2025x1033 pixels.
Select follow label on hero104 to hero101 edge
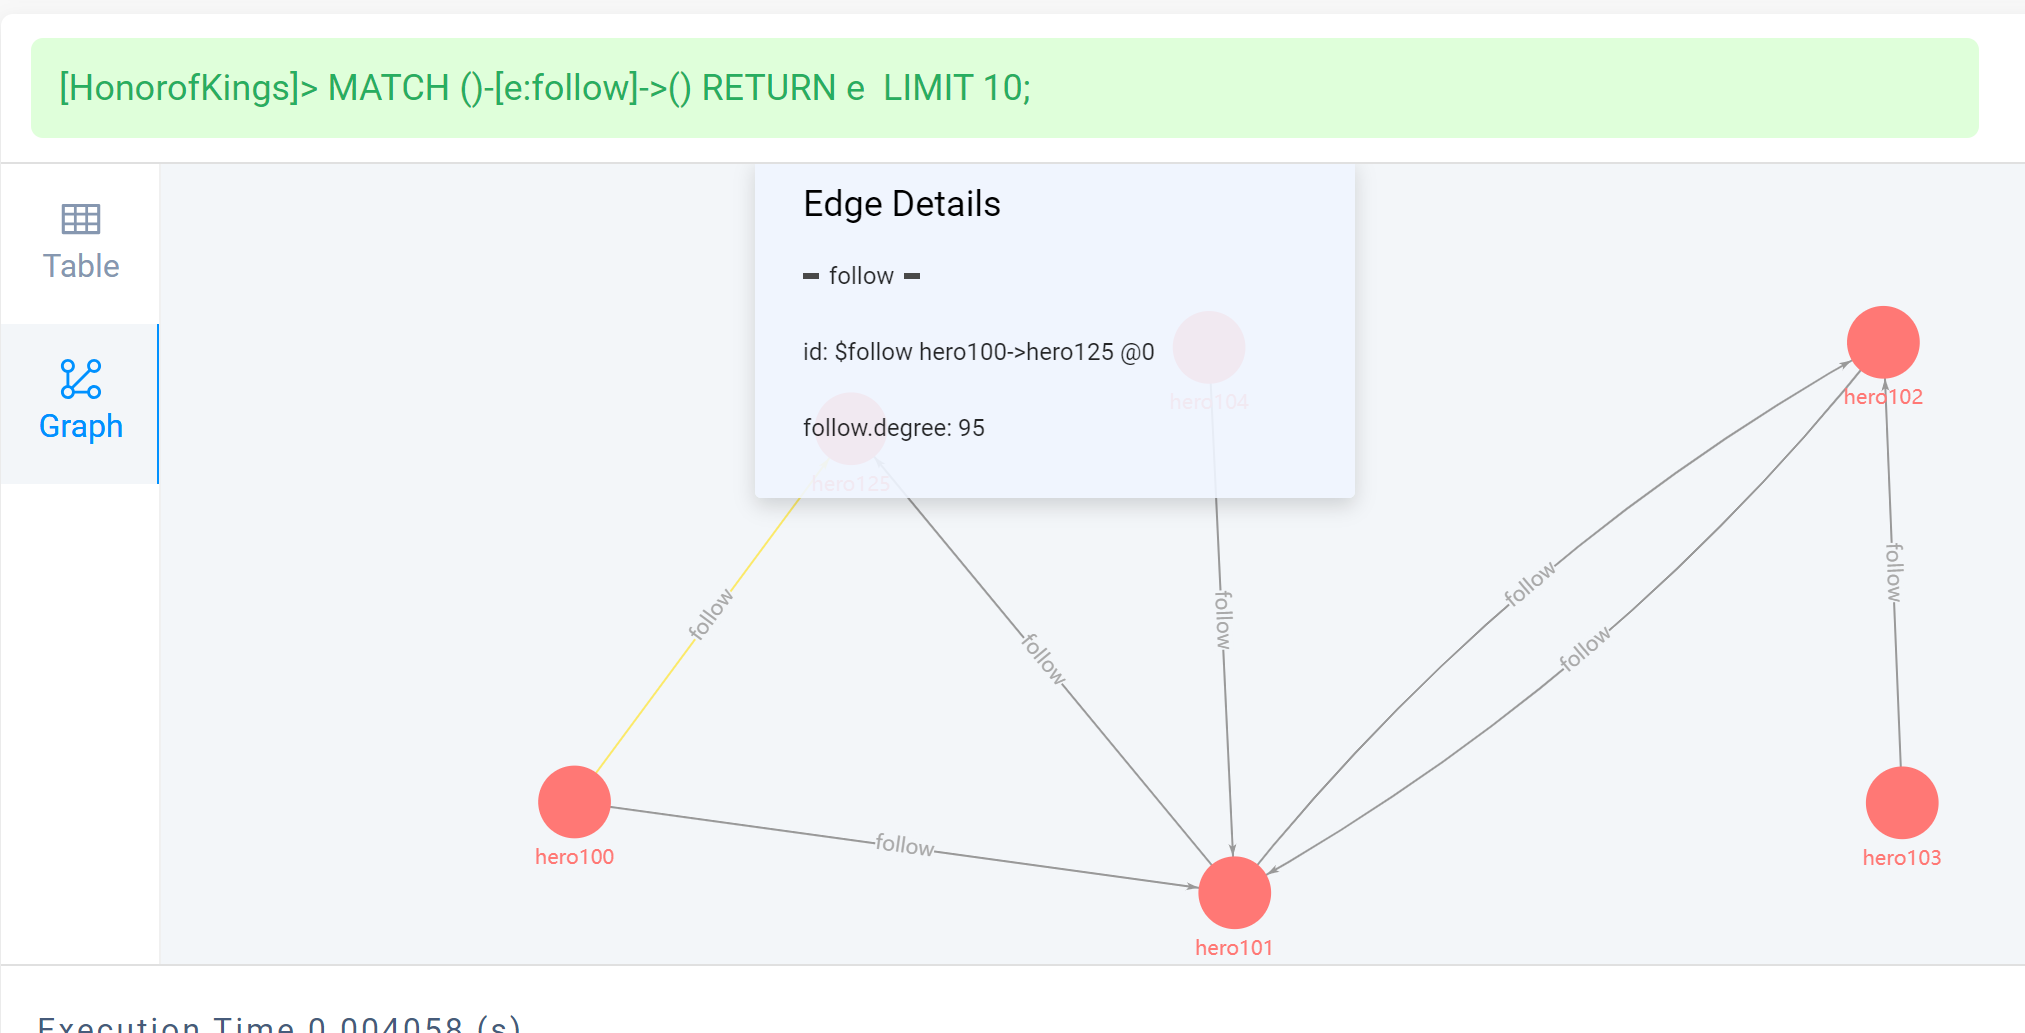click(x=1223, y=620)
